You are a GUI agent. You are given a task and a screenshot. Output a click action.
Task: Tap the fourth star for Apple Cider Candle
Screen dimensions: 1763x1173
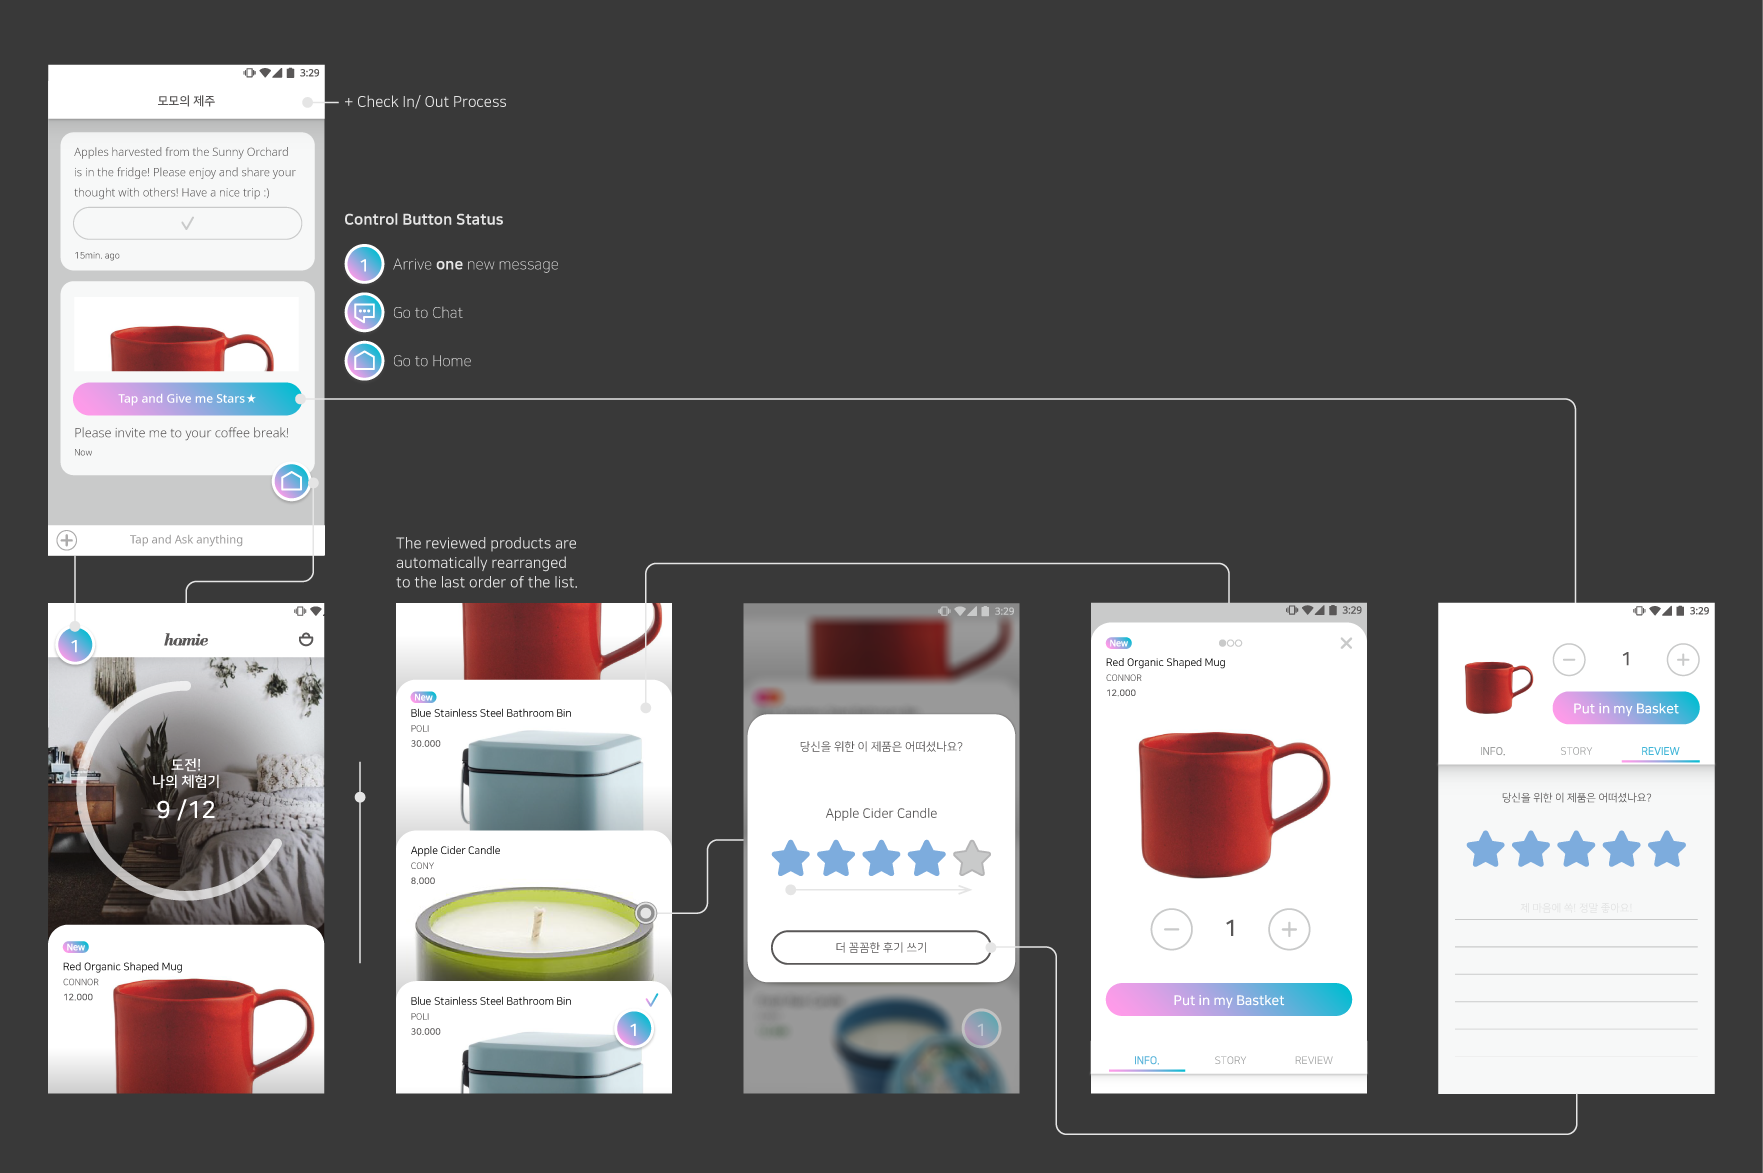(927, 858)
